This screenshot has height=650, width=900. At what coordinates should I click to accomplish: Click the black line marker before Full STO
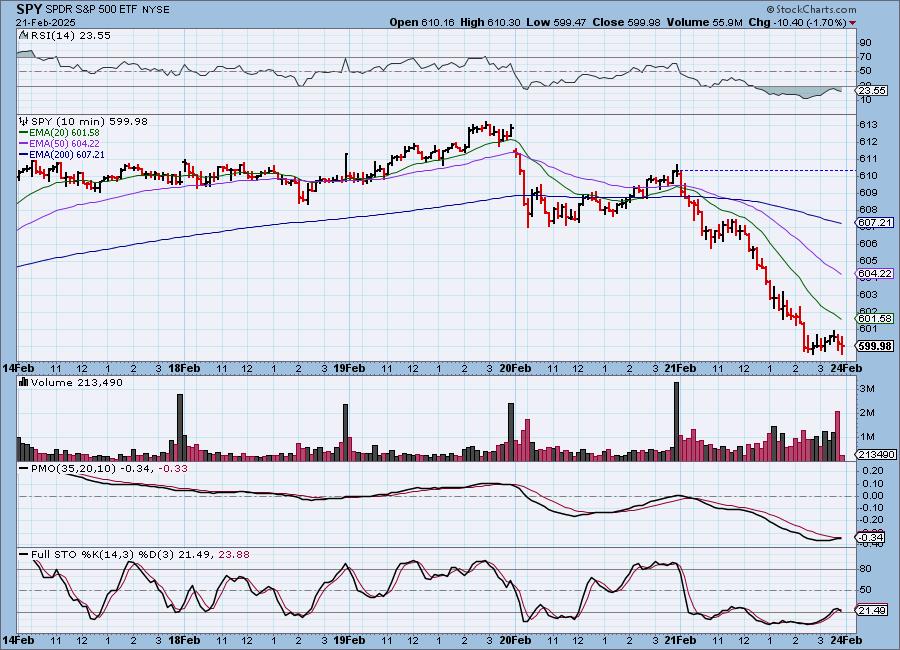point(24,555)
